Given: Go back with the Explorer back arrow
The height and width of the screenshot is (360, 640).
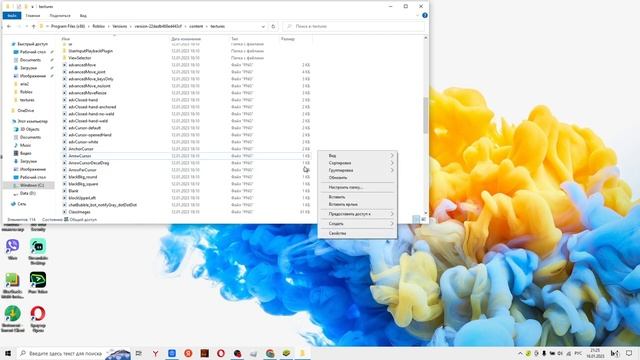Looking at the screenshot, I should click(9, 26).
